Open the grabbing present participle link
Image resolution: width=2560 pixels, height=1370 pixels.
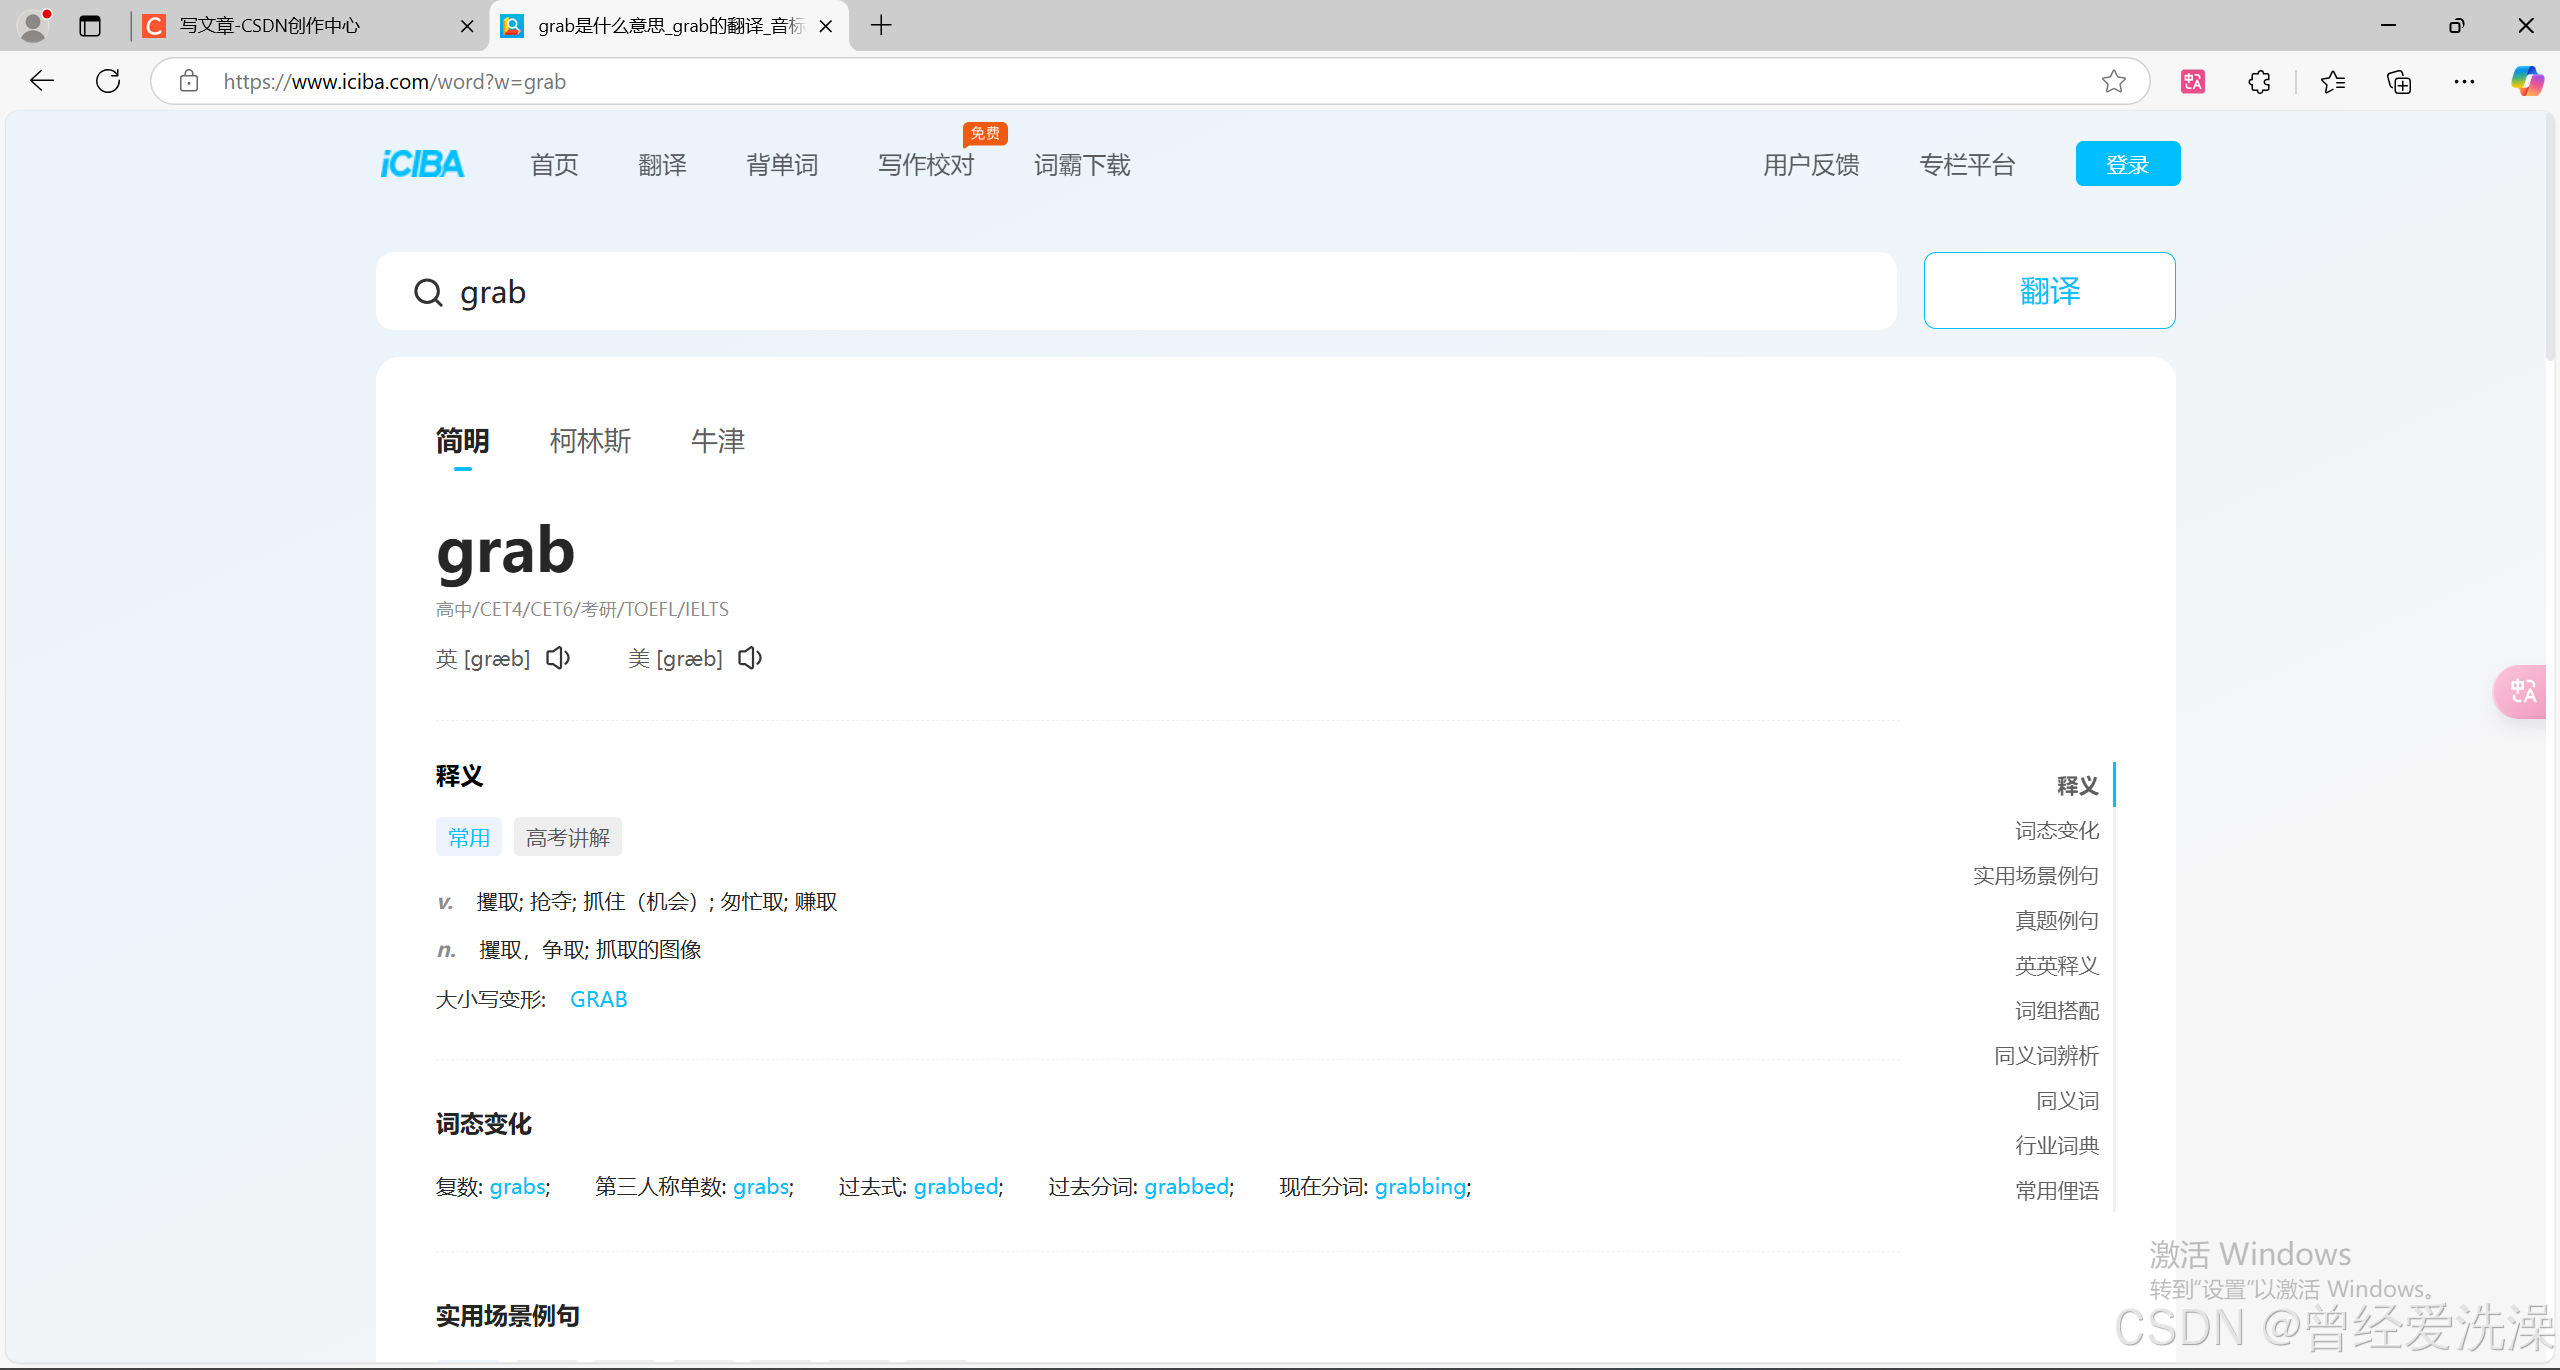1420,1187
